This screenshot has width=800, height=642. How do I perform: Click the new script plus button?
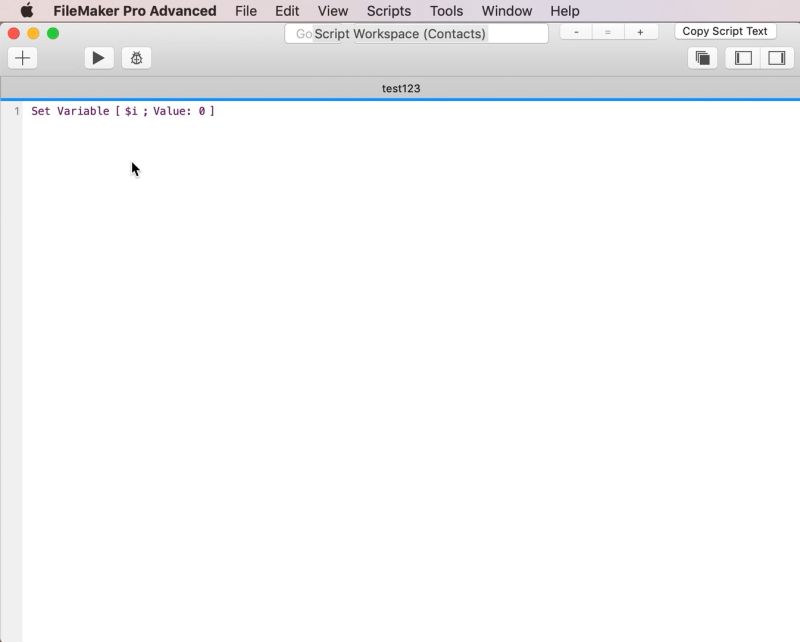coord(22,58)
